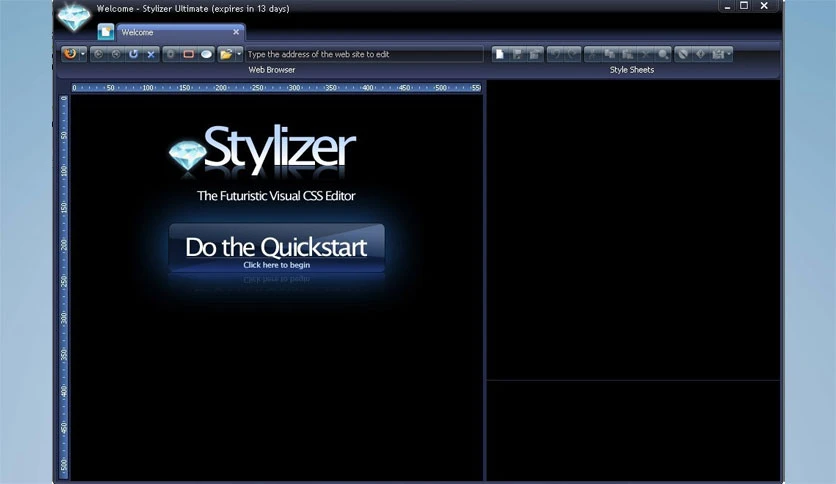The image size is (836, 484).
Task: Open search with the magnifier icon
Action: pyautogui.click(x=663, y=54)
